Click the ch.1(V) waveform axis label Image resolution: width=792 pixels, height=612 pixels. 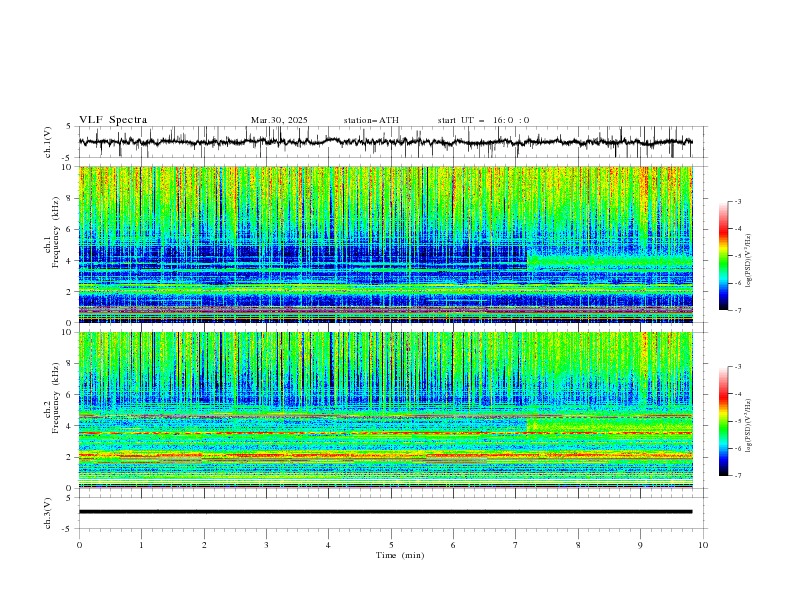click(48, 142)
